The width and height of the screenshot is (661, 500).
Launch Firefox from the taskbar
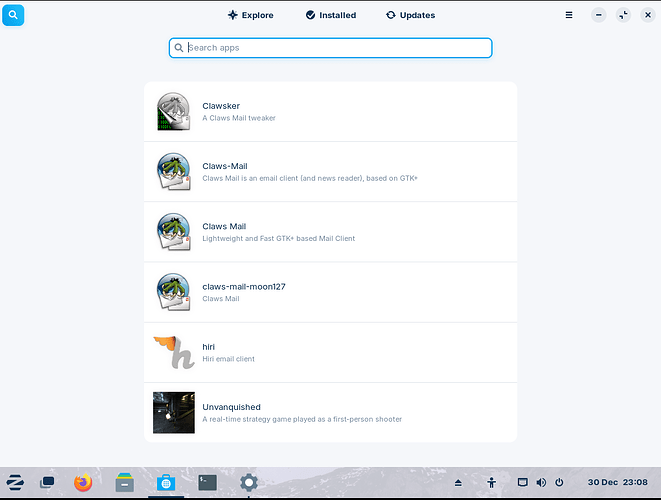(x=83, y=483)
